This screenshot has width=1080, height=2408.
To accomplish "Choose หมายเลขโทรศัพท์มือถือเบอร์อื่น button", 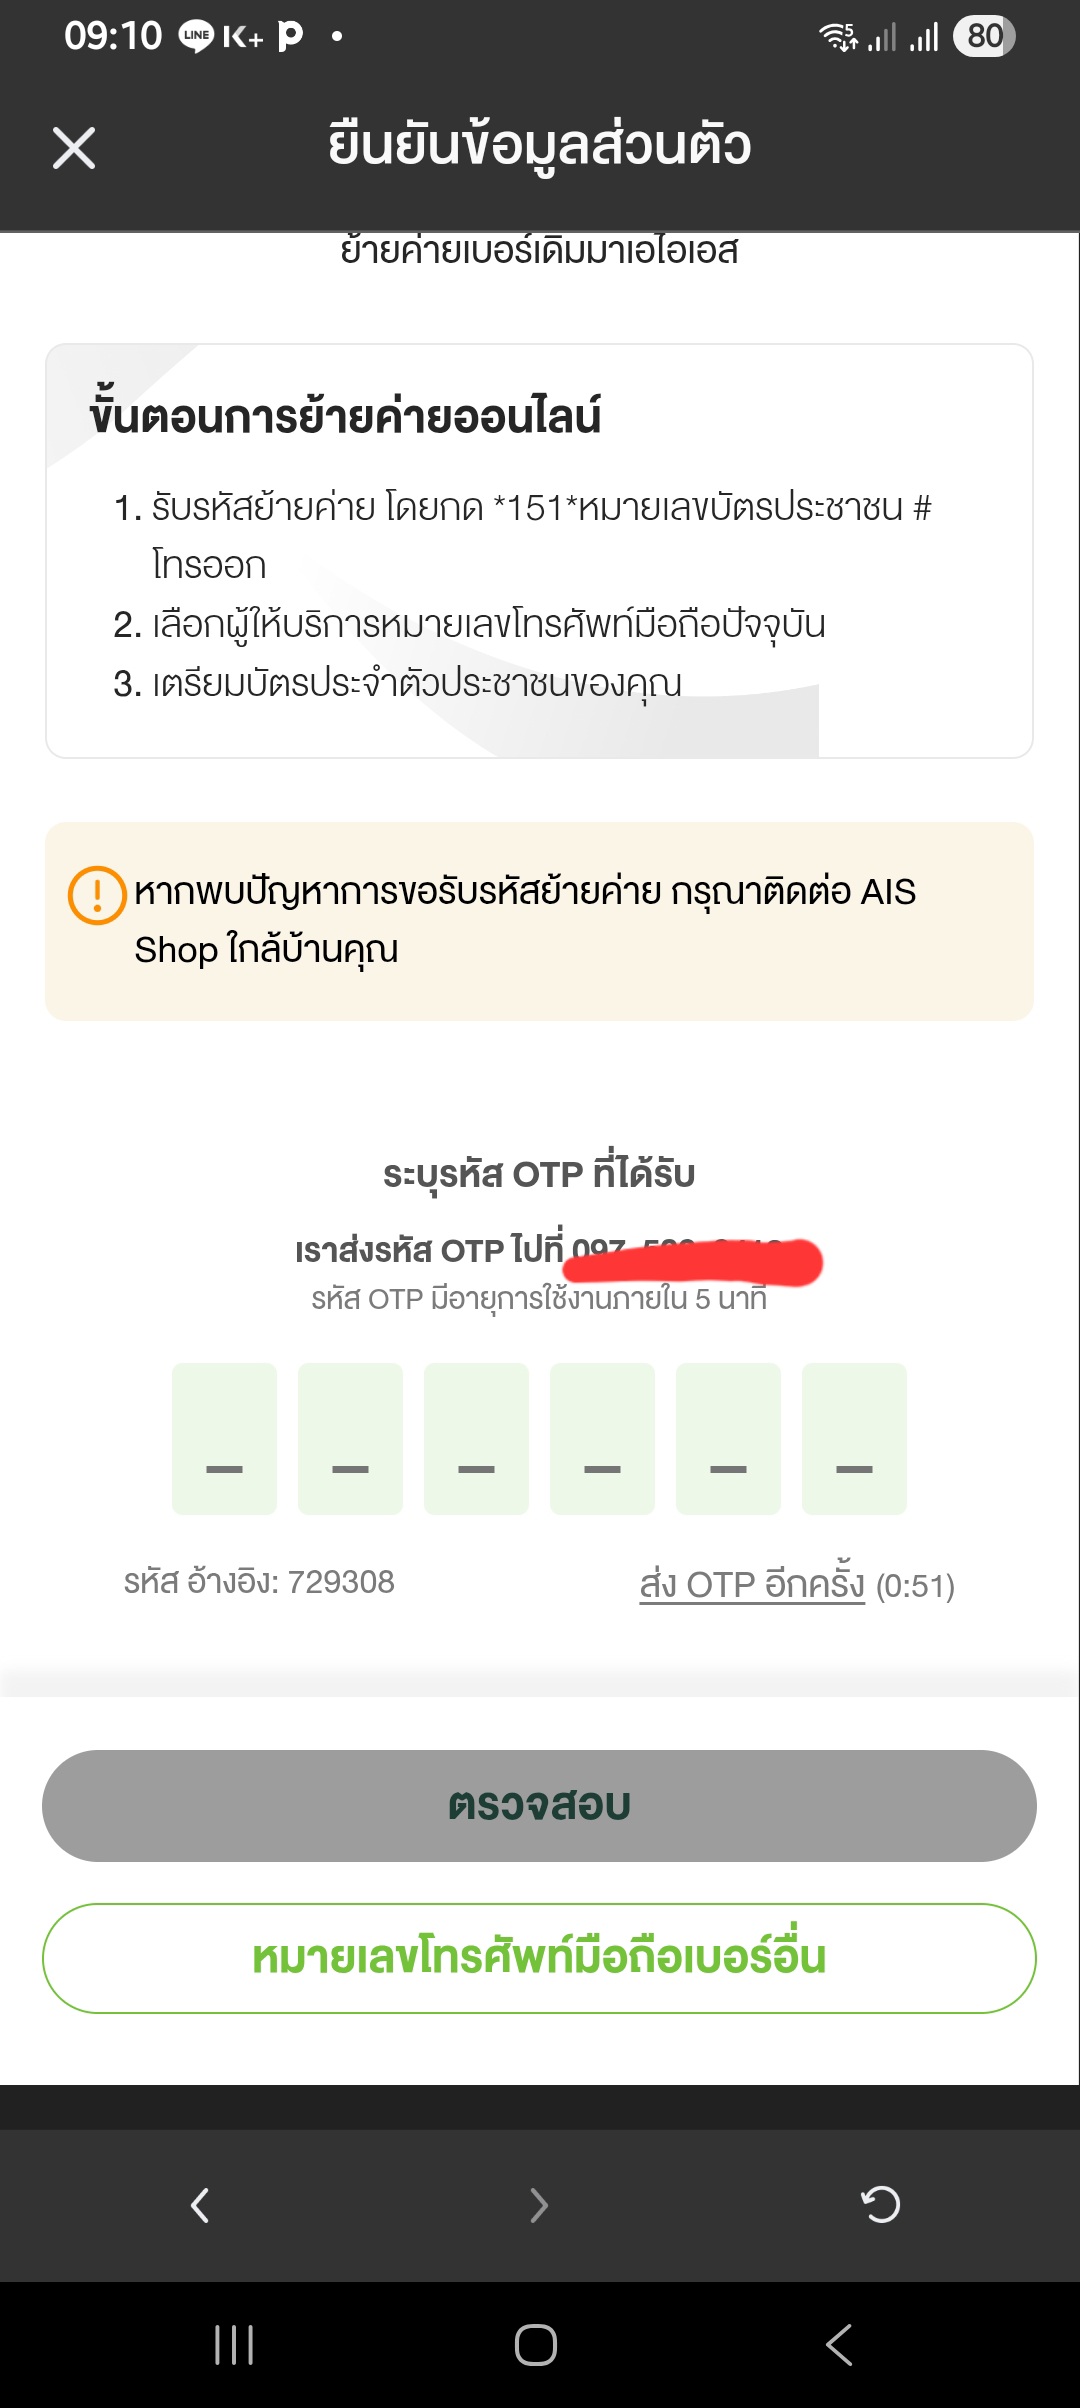I will click(539, 1958).
